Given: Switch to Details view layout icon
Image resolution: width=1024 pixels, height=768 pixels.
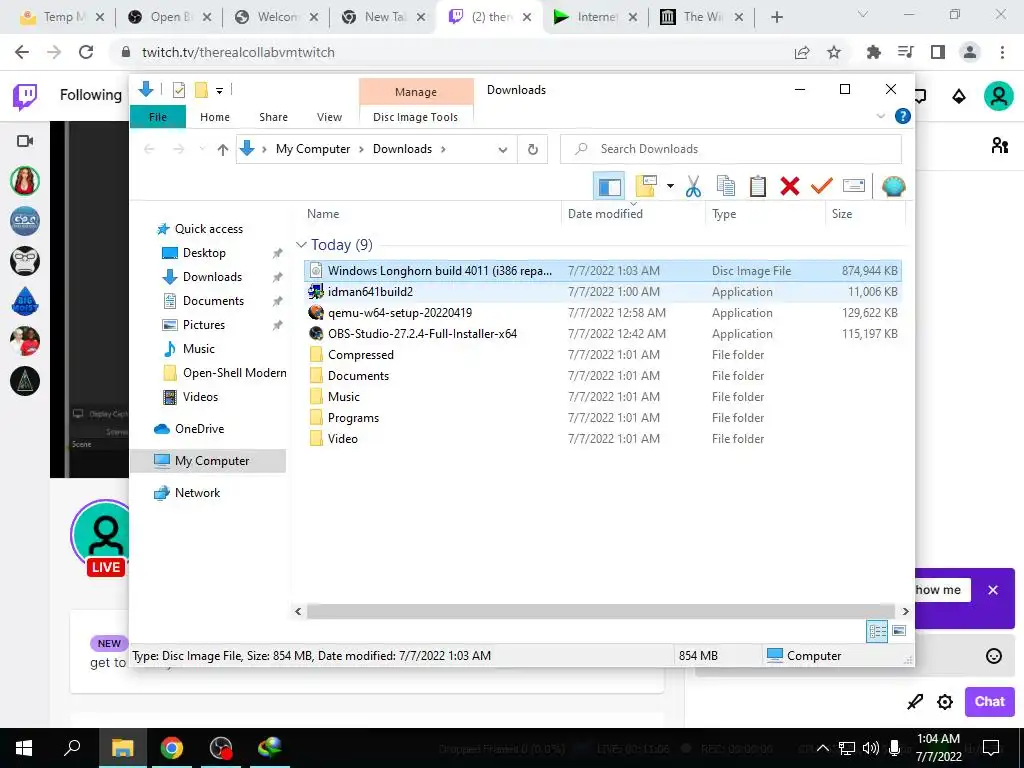Looking at the screenshot, I should [x=877, y=631].
